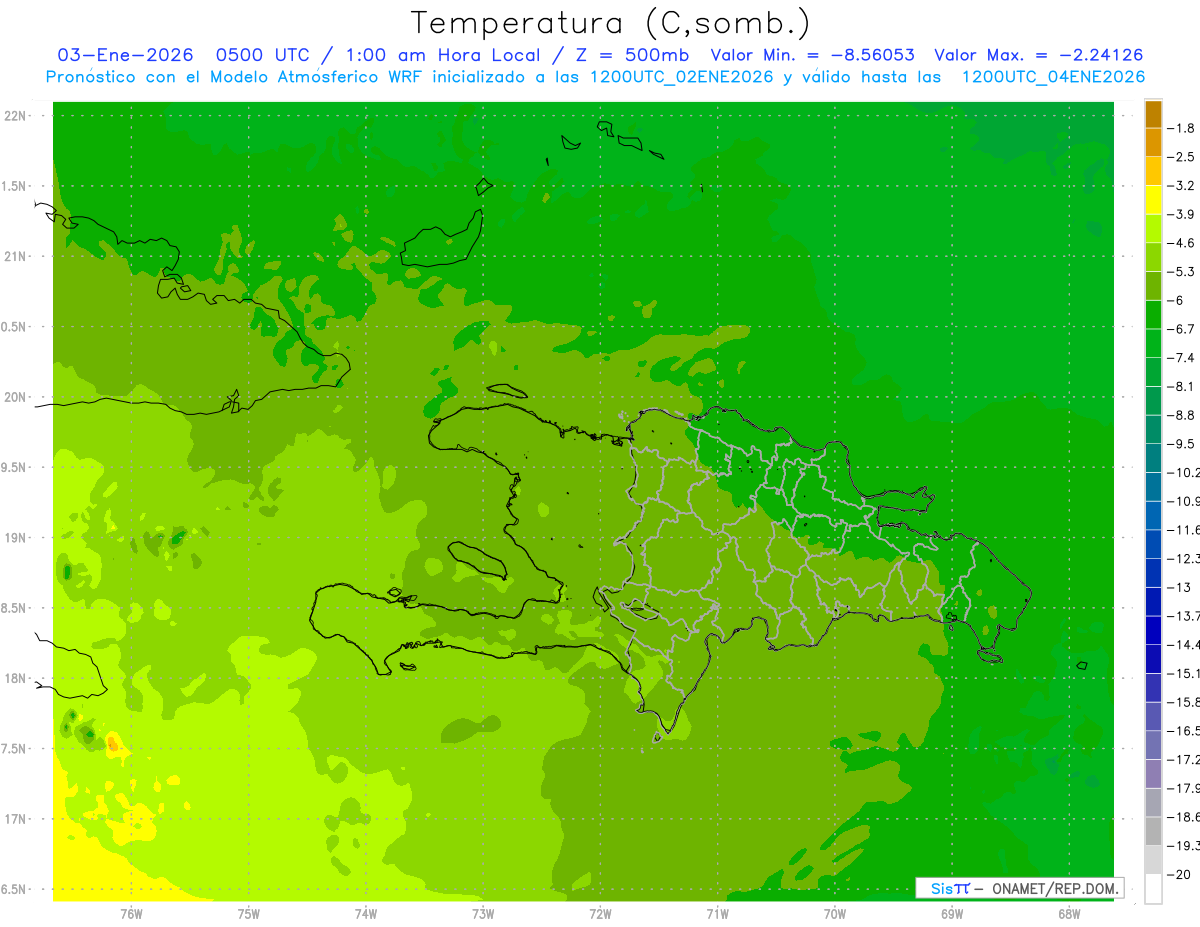Click the '73W' longitude label

[x=483, y=912]
